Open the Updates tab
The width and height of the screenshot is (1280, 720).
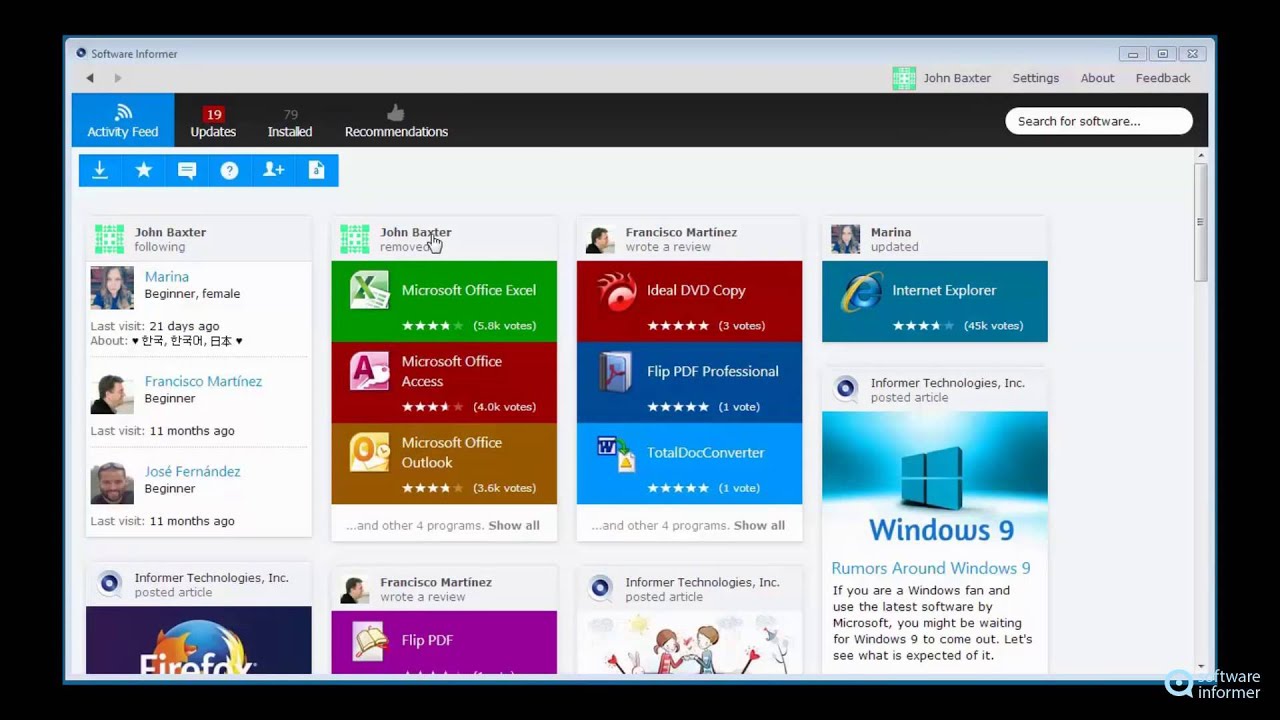(213, 122)
